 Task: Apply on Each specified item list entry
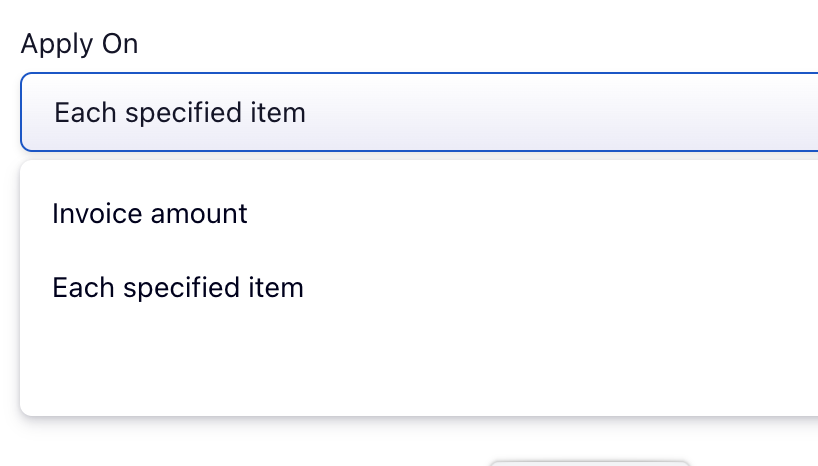tap(178, 289)
